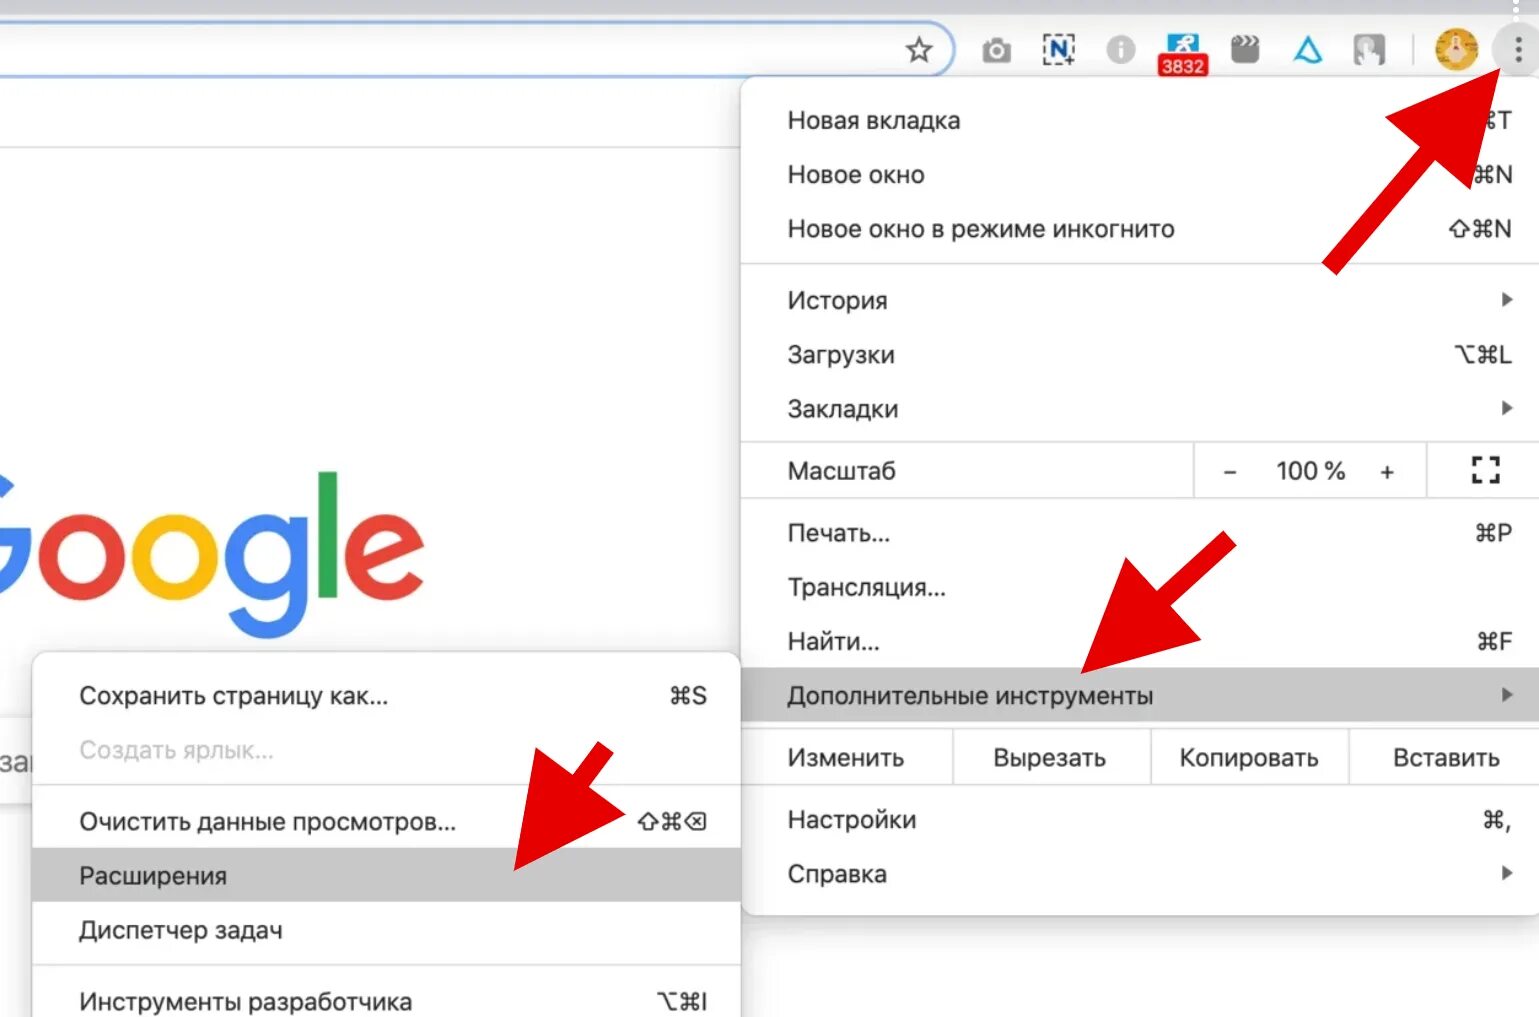Choose Печать... menu entry
This screenshot has width=1539, height=1017.
click(1139, 533)
